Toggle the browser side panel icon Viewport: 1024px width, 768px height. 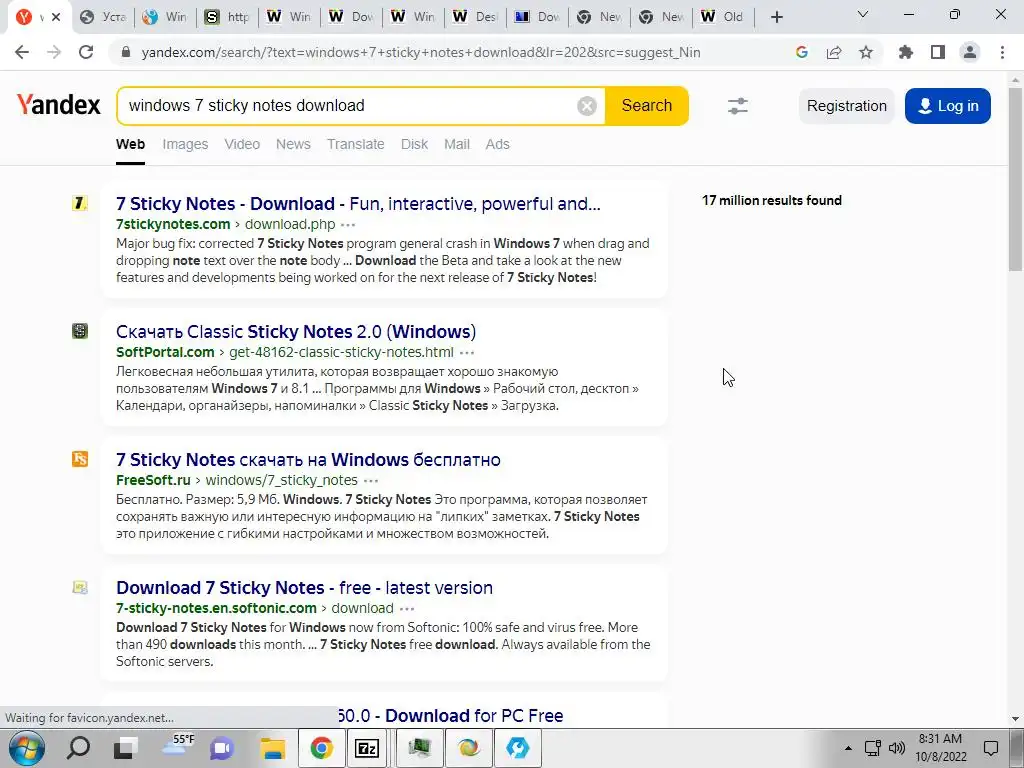(x=938, y=52)
